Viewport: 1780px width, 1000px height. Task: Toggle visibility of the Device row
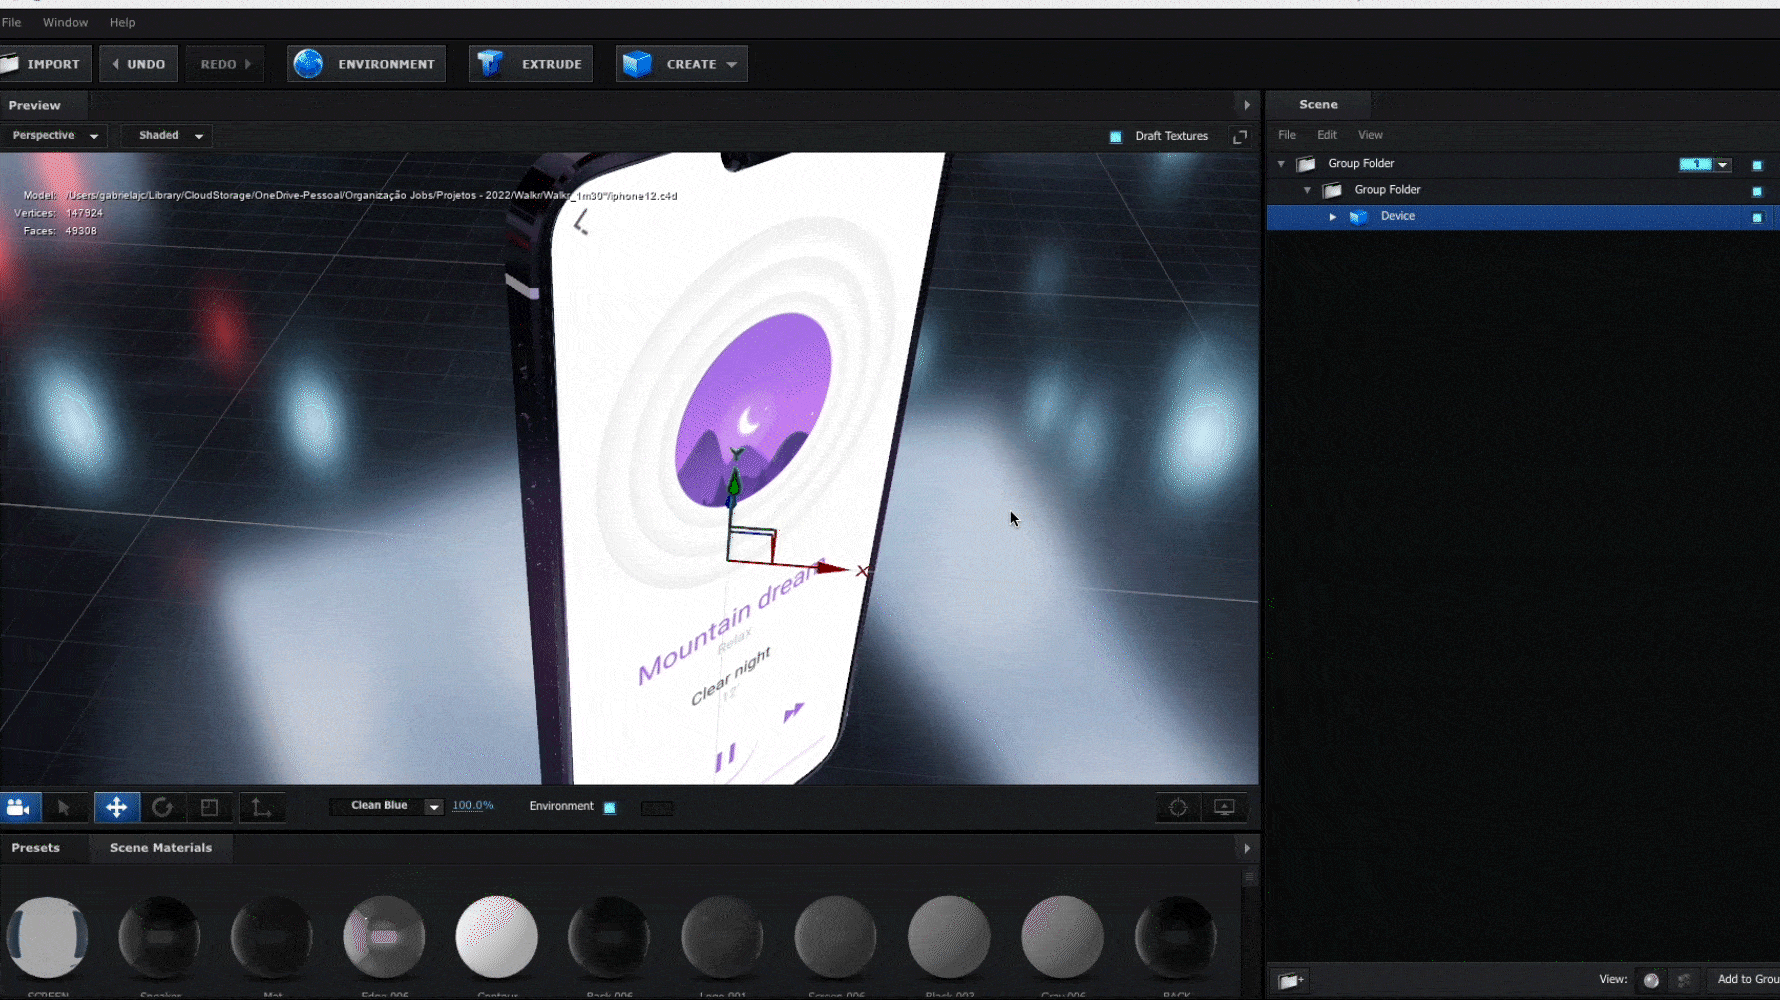[1757, 217]
